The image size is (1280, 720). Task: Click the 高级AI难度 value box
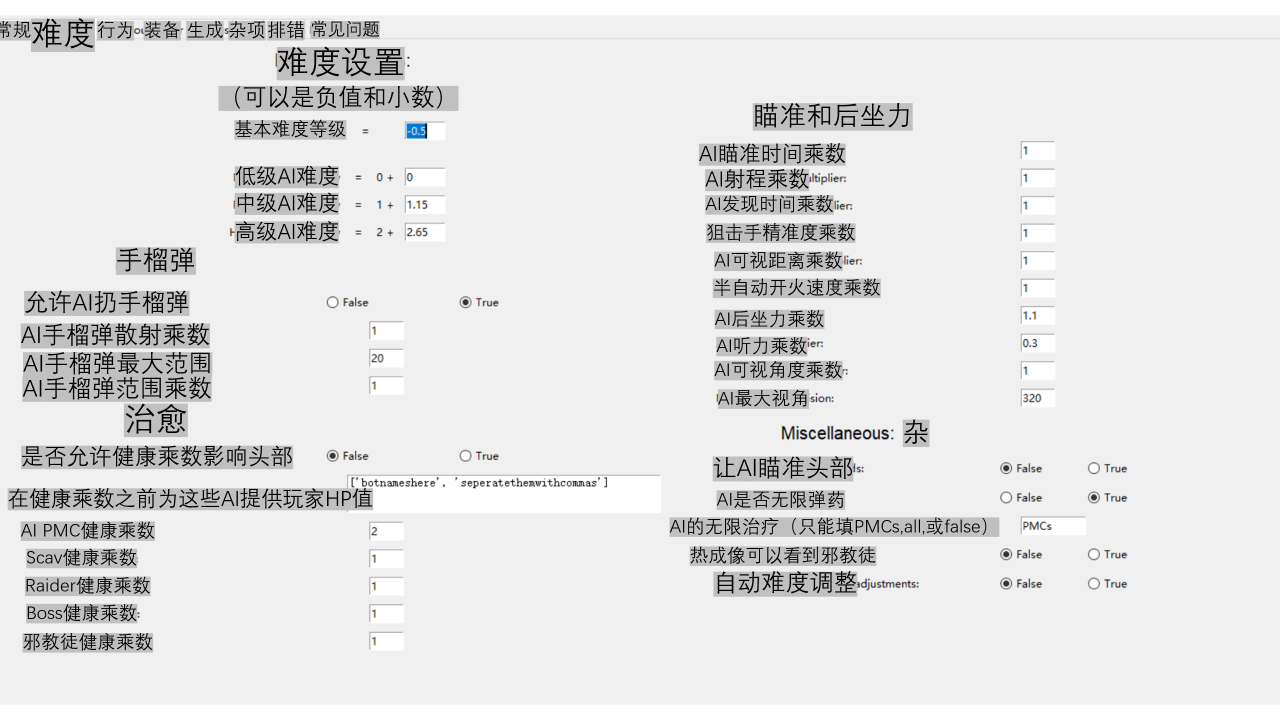pos(424,232)
